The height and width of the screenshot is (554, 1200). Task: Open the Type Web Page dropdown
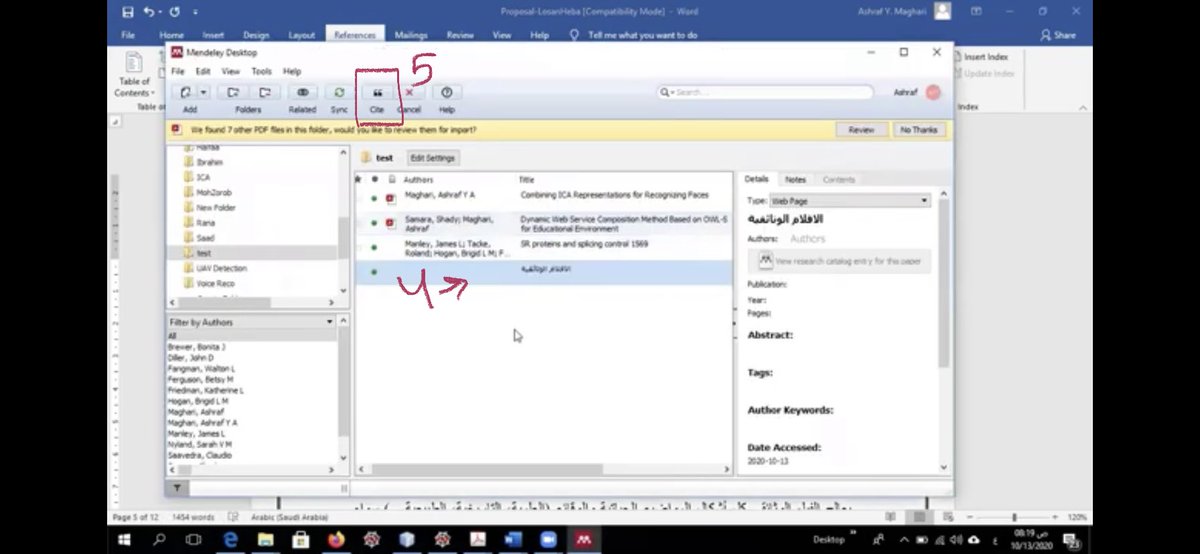pyautogui.click(x=850, y=201)
